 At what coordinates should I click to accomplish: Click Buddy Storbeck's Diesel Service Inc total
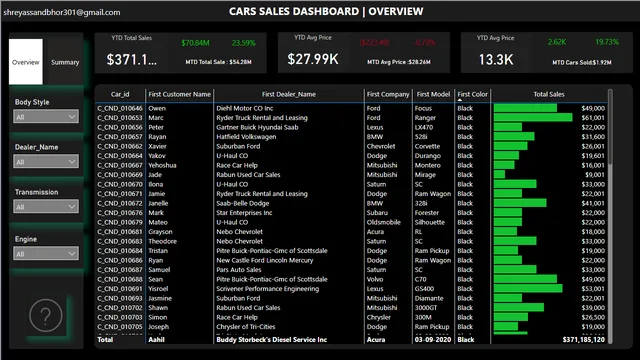click(271, 340)
